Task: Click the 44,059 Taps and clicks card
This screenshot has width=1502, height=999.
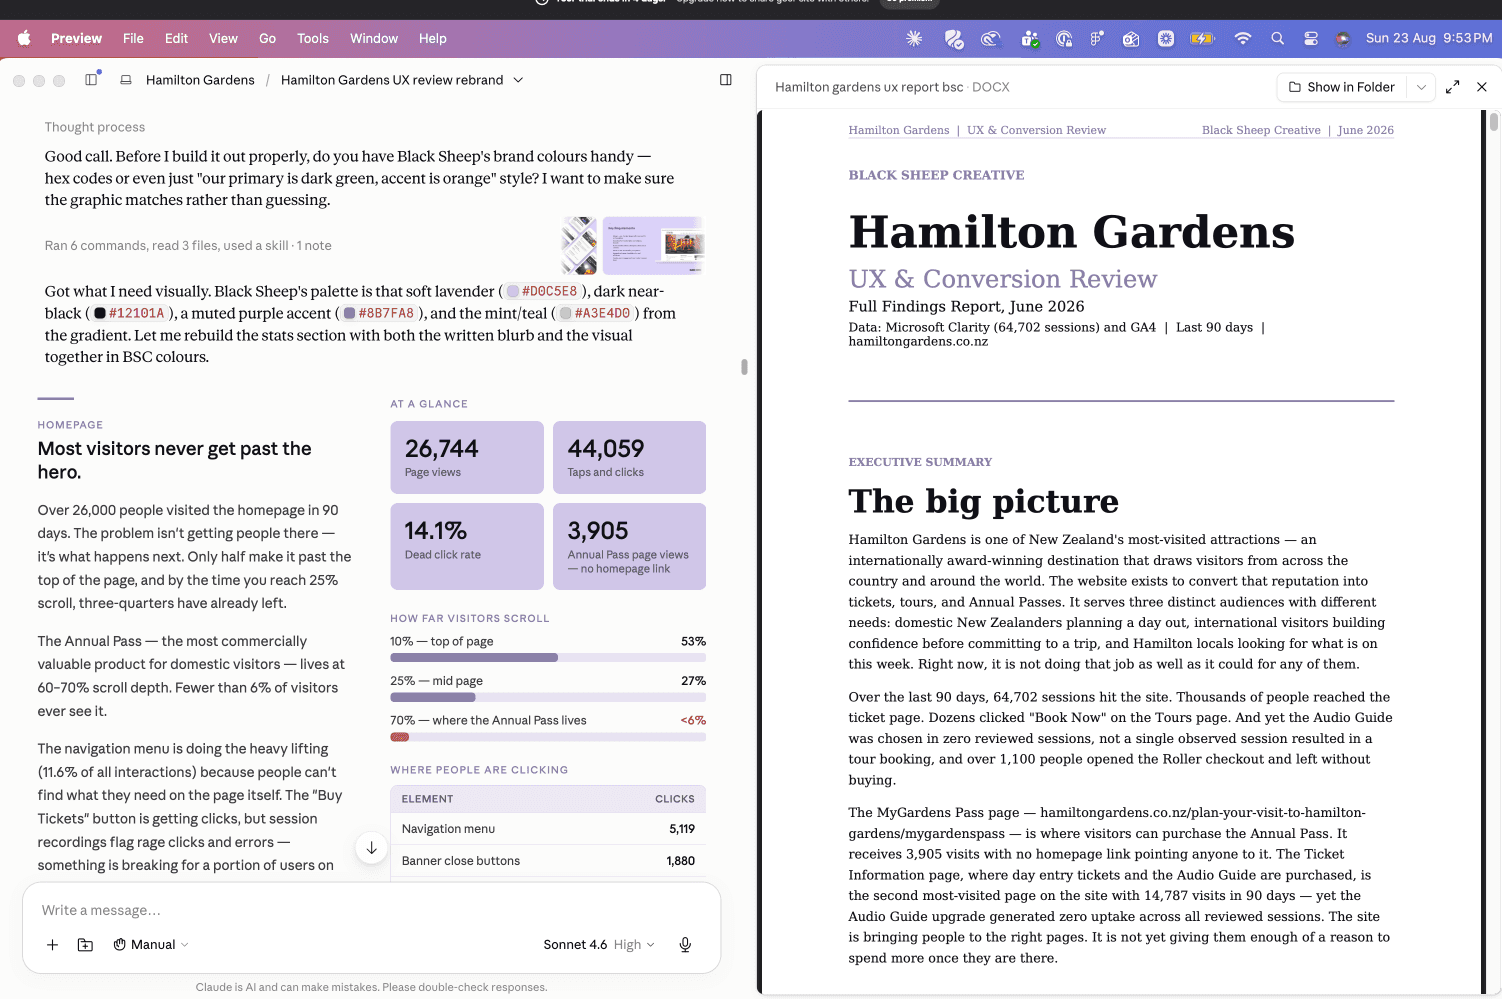Action: (629, 457)
